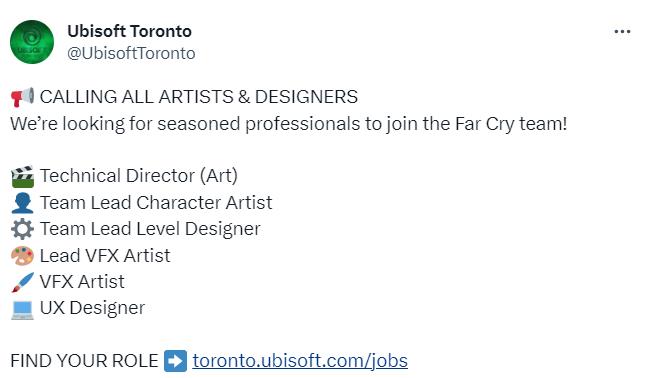
Task: Click the CALLING ALL ARTISTS & DESIGNERS headline
Action: click(x=199, y=97)
